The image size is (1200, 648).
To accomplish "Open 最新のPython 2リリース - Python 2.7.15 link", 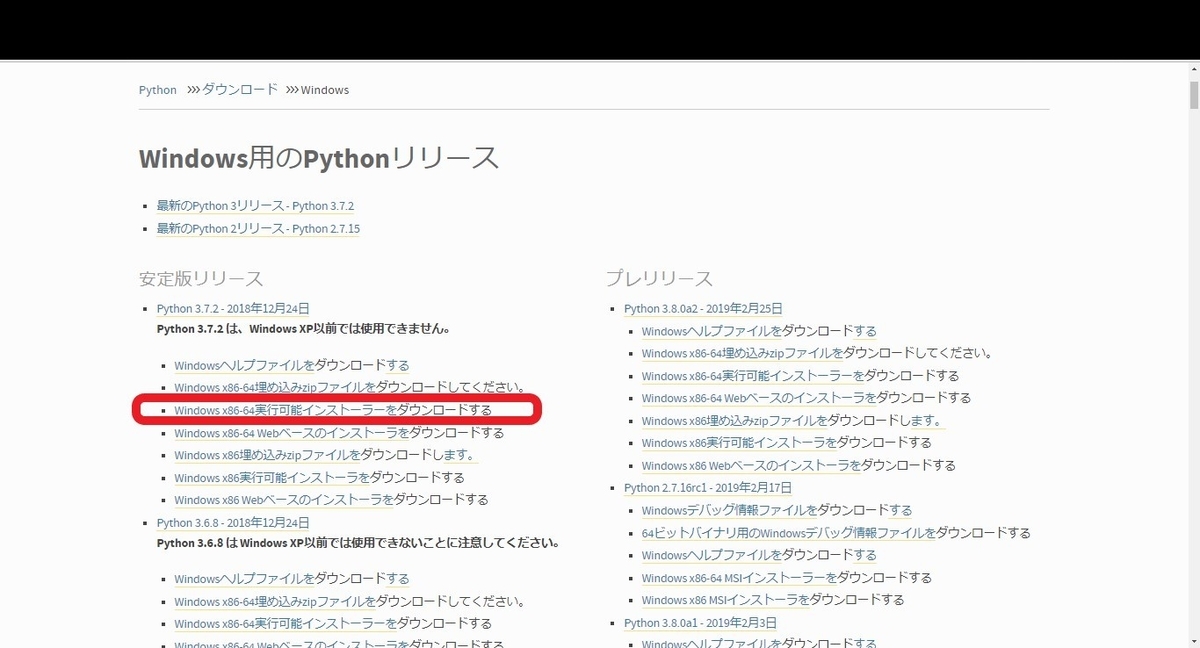I will 258,229.
